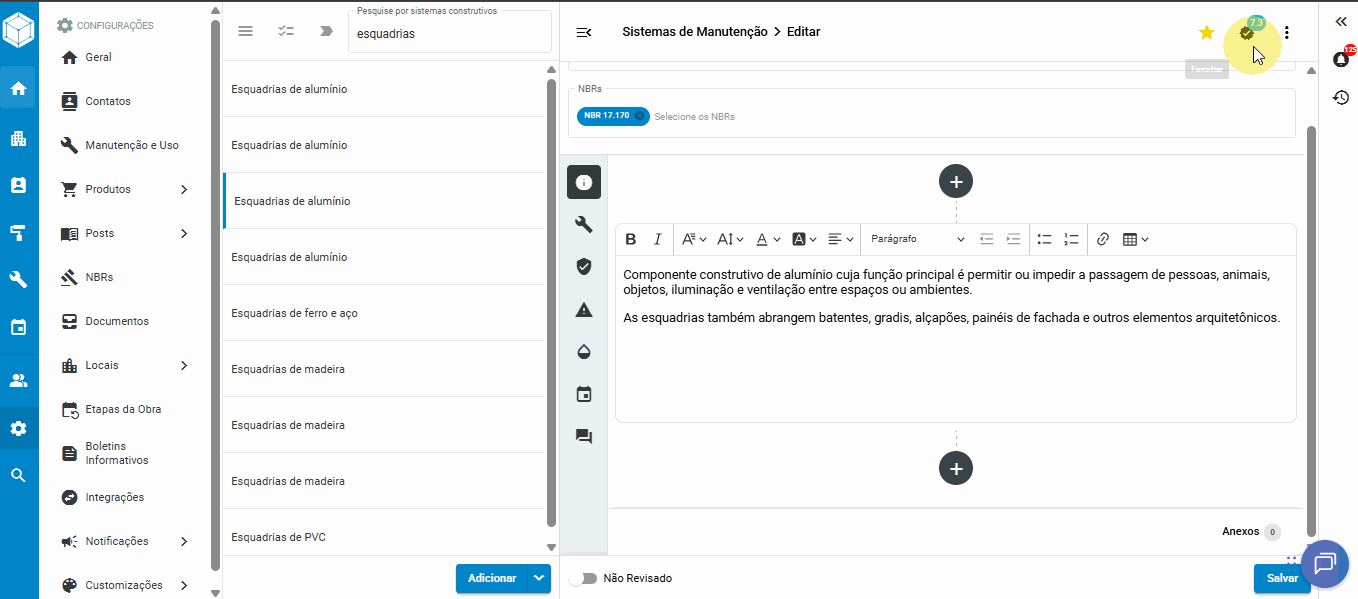This screenshot has height=599, width=1358.
Task: Open the chat support bubble
Action: pos(1325,564)
